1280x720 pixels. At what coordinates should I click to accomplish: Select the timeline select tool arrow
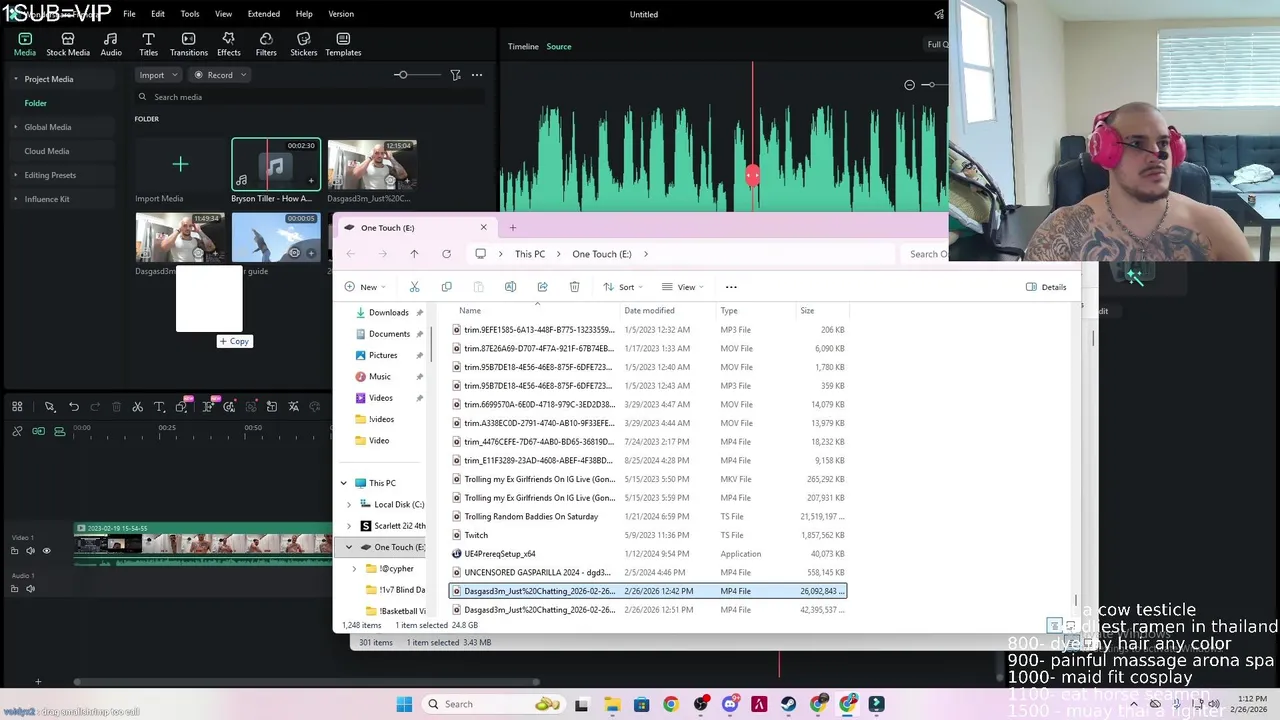point(49,407)
